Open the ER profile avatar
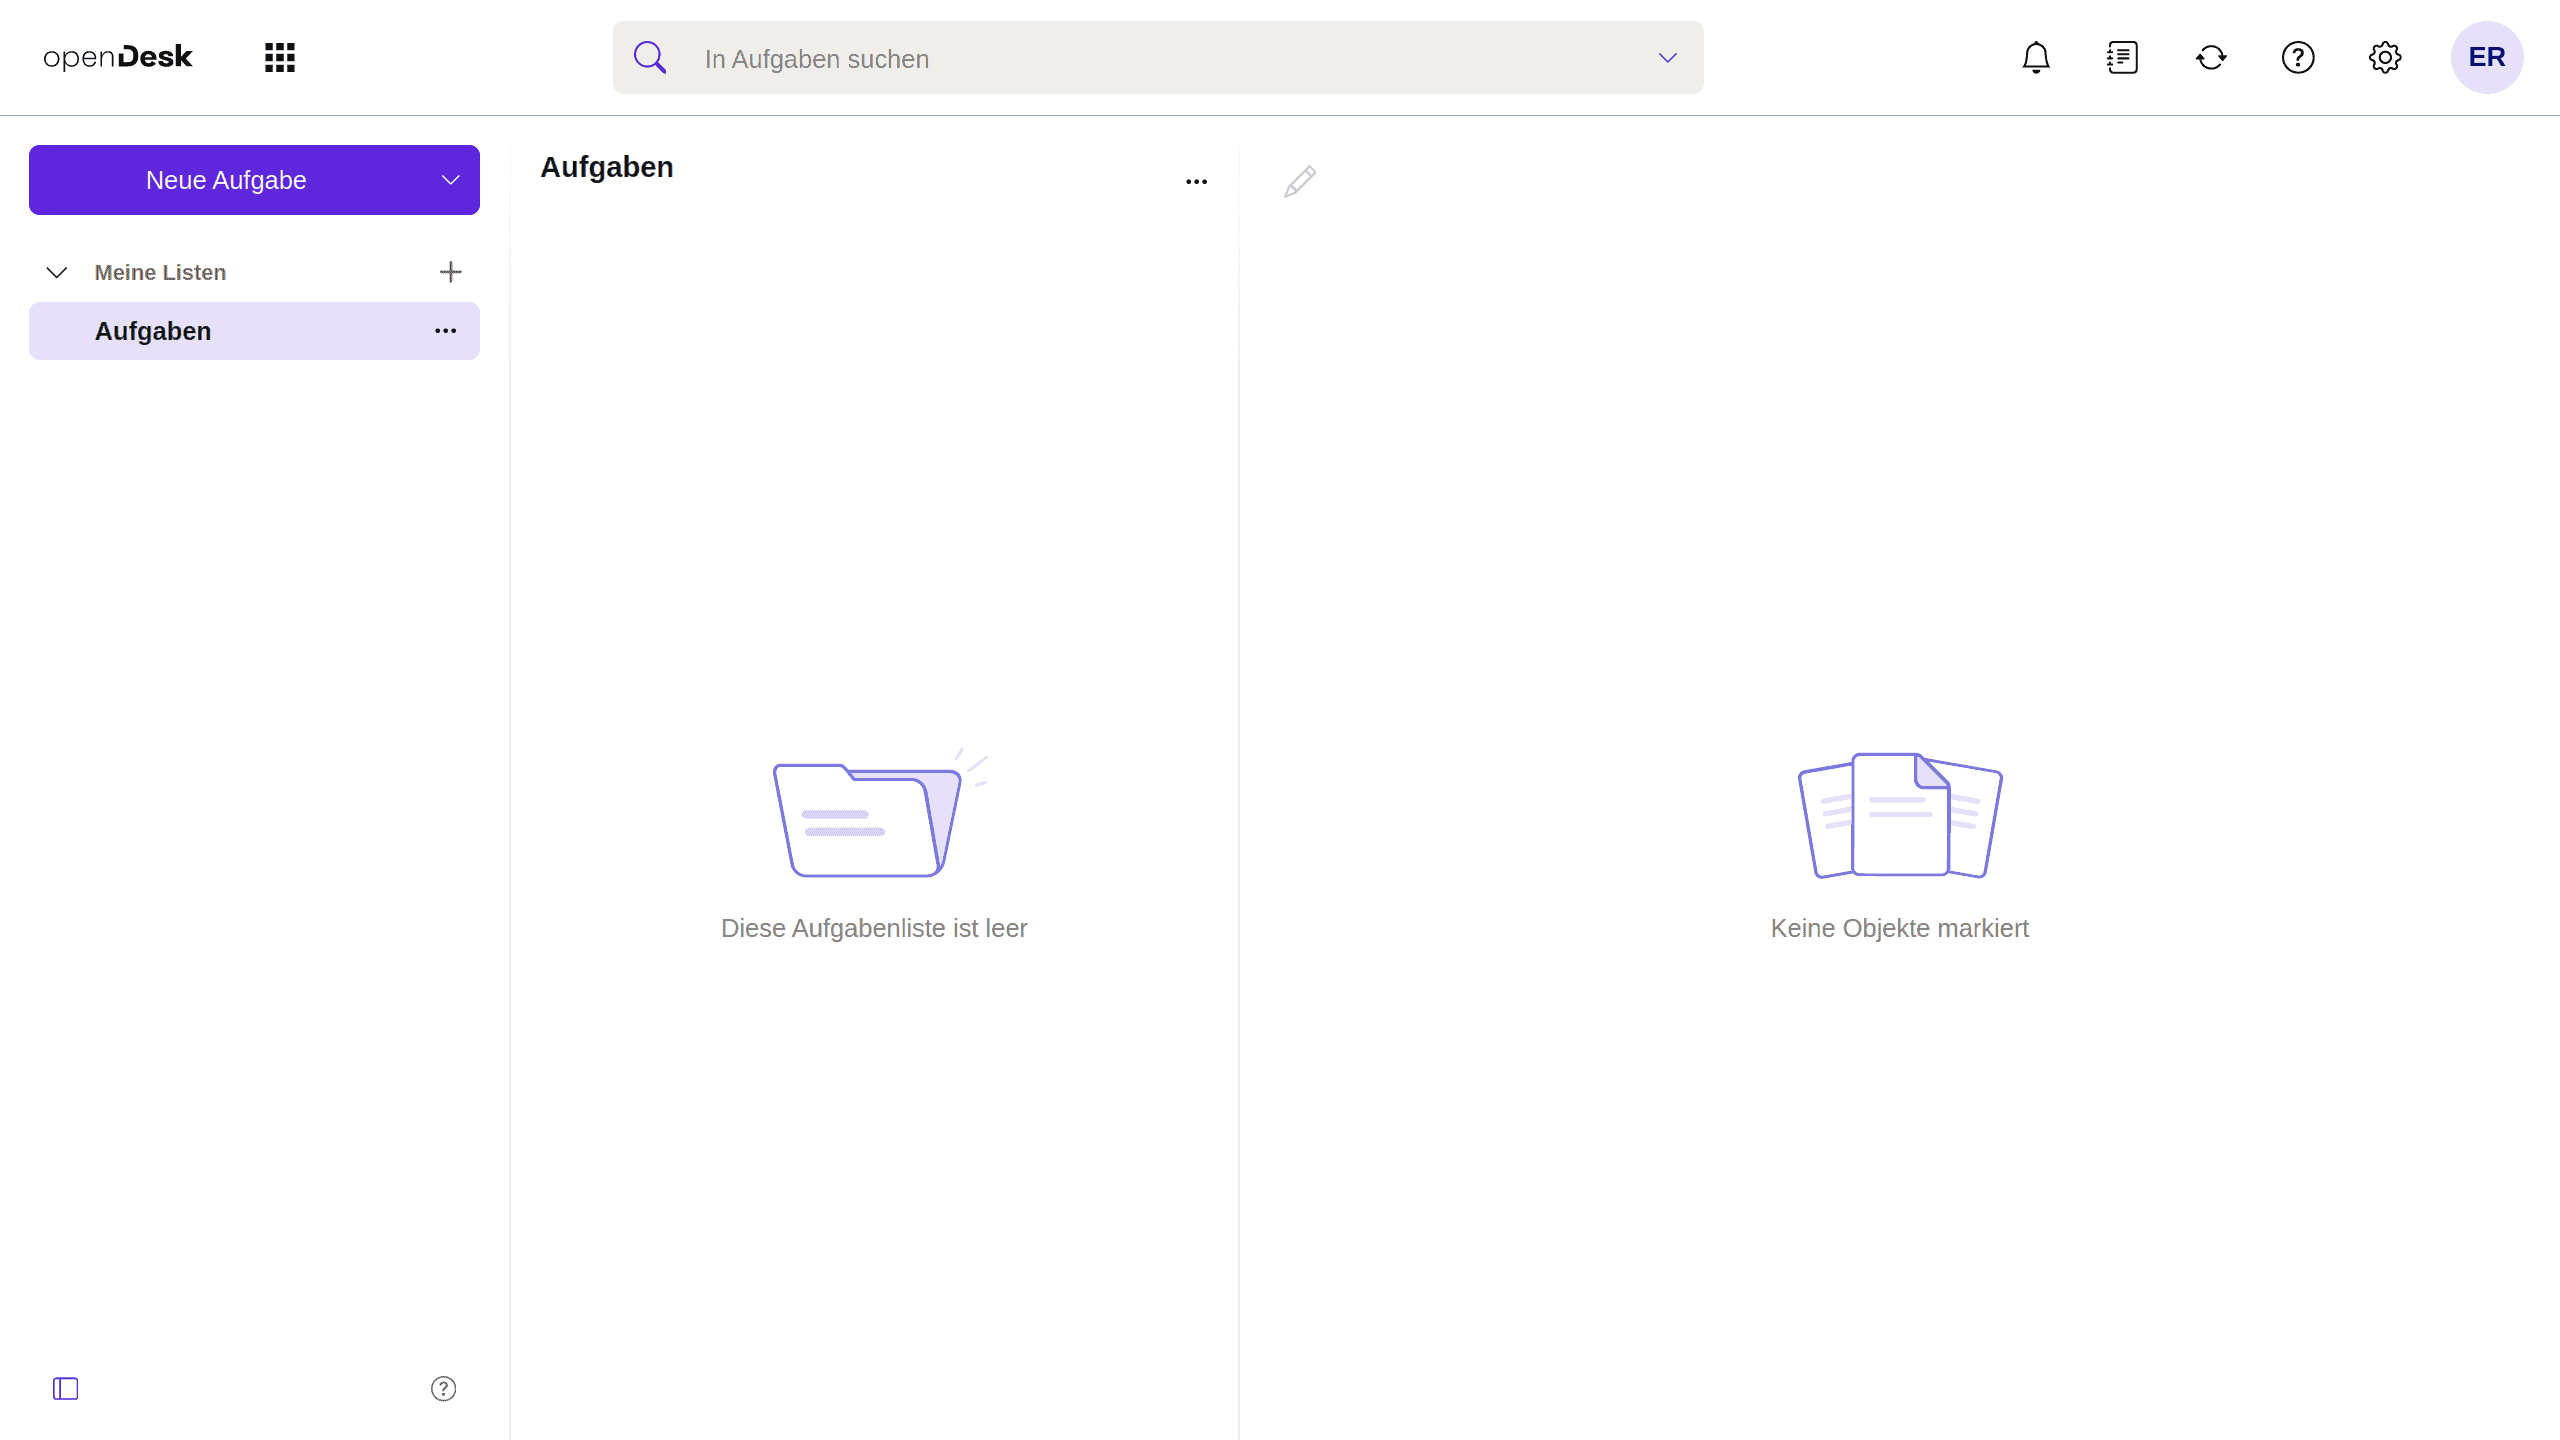The height and width of the screenshot is (1440, 2560). (x=2487, y=57)
